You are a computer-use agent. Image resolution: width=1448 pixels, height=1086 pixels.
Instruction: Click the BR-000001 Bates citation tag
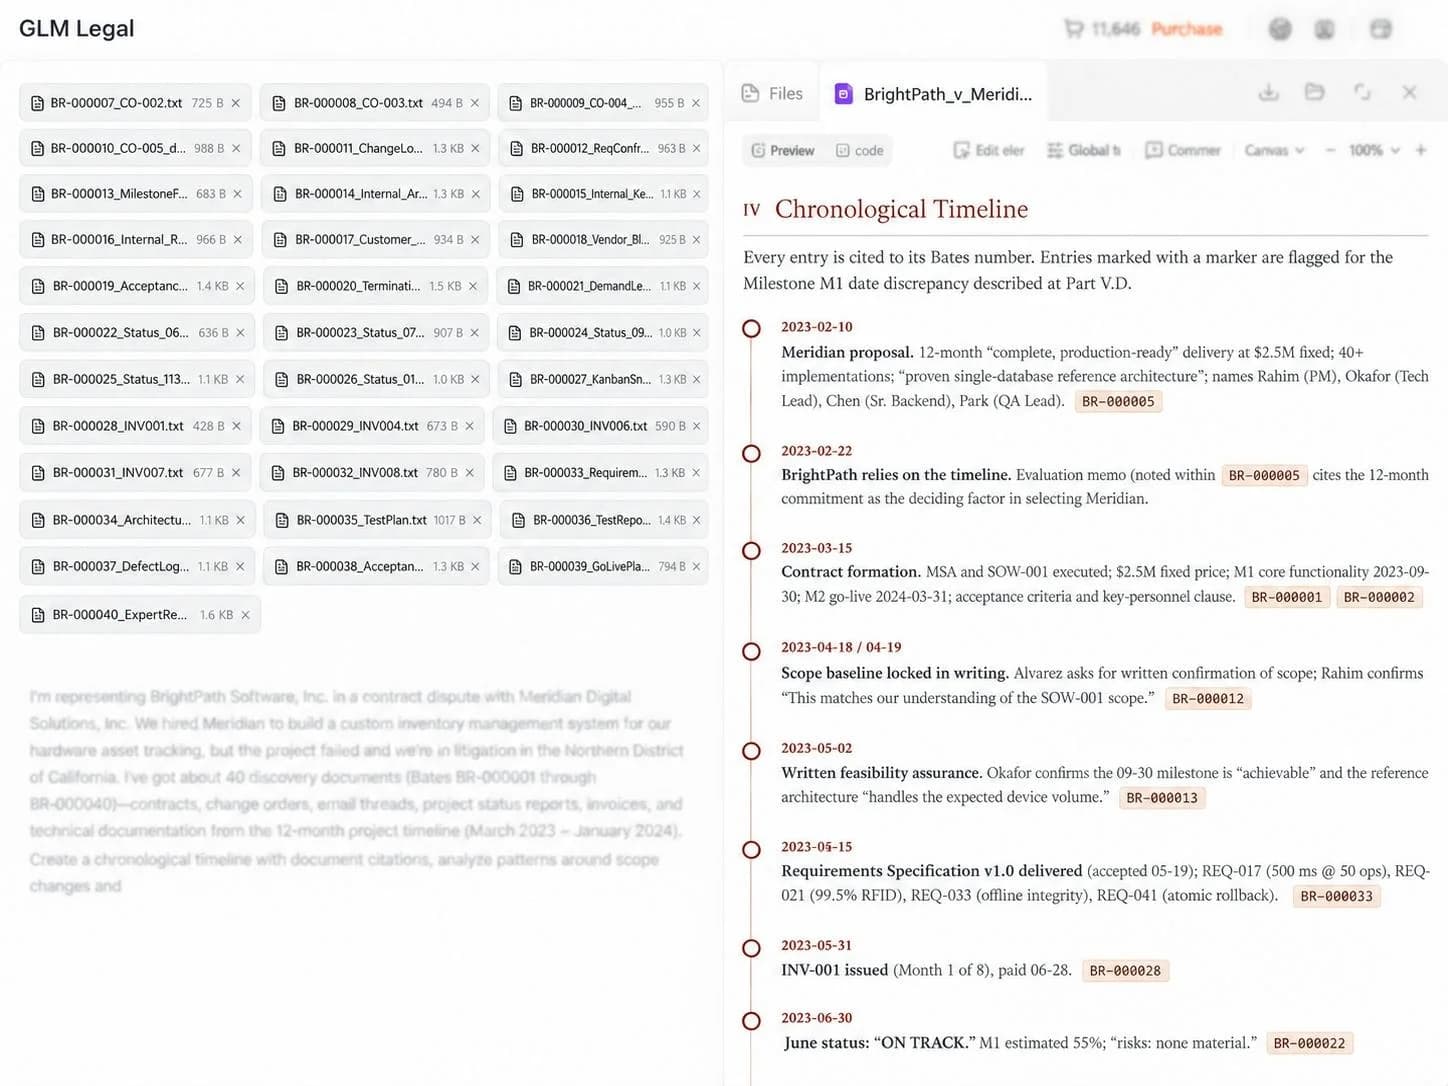[x=1287, y=597]
